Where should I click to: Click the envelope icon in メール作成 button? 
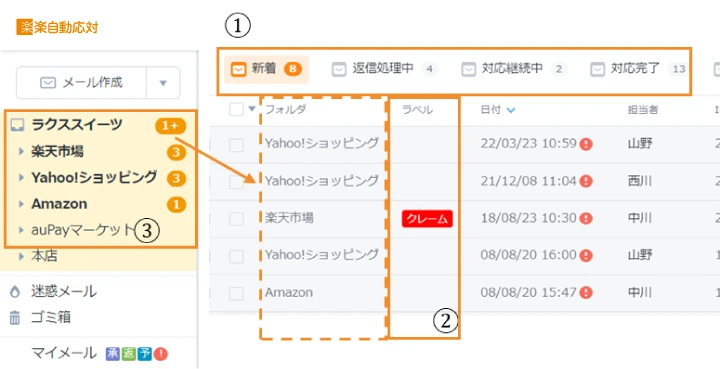(x=48, y=83)
